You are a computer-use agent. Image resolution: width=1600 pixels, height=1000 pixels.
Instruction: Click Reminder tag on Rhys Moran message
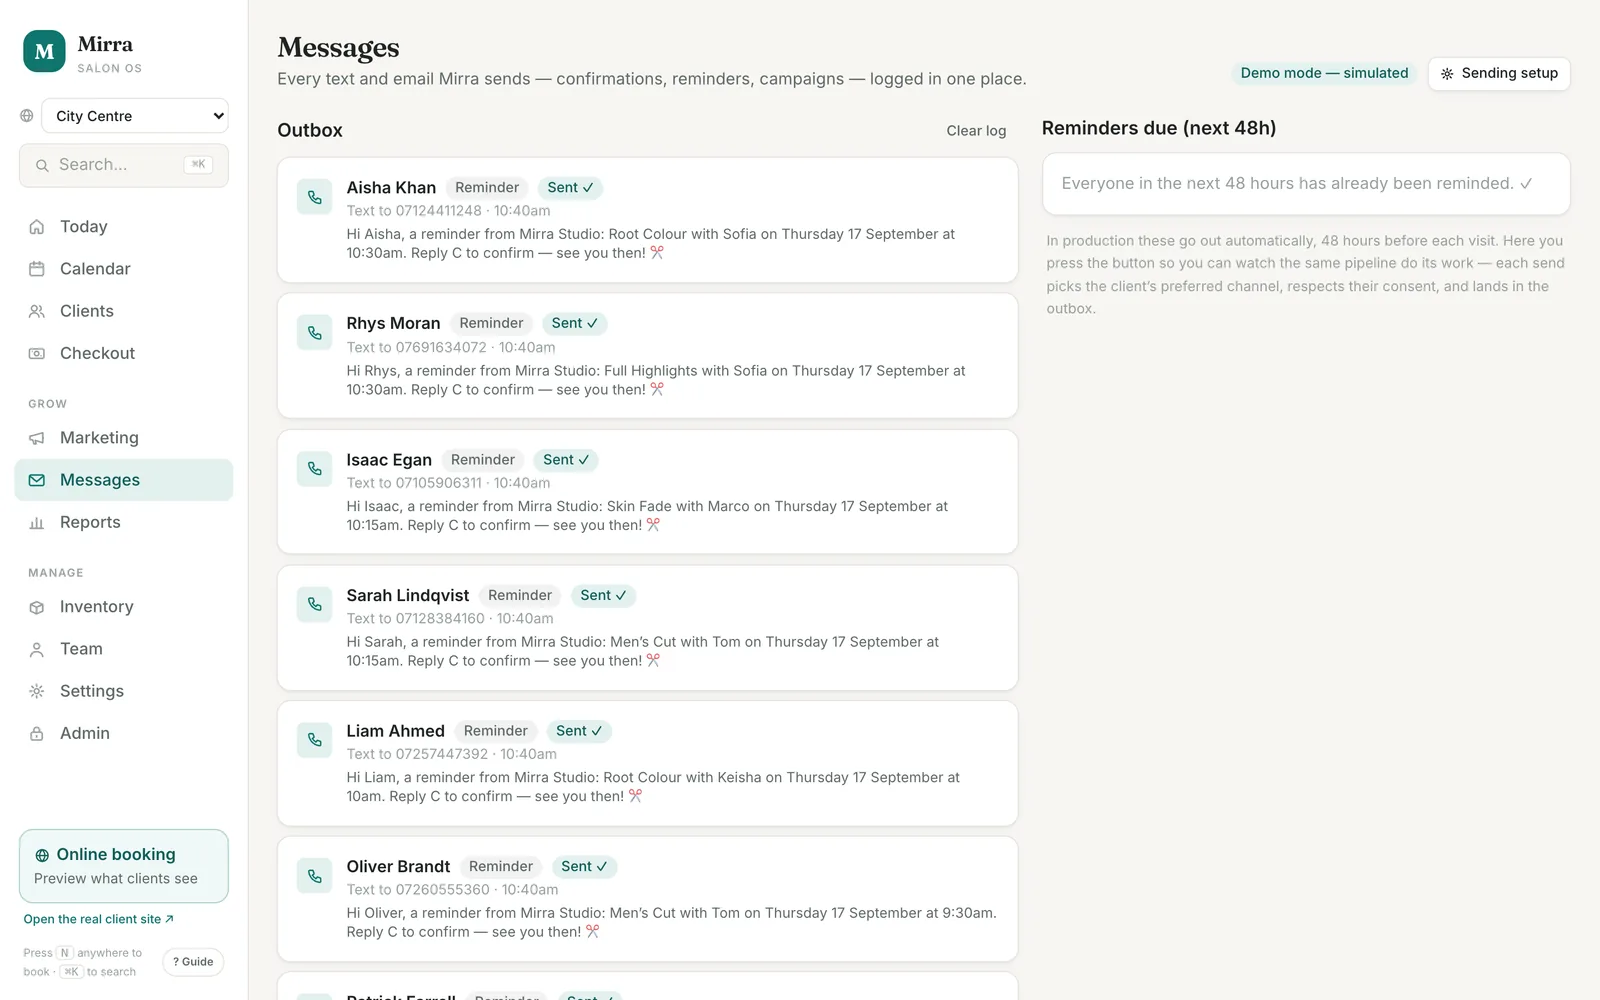(x=491, y=323)
